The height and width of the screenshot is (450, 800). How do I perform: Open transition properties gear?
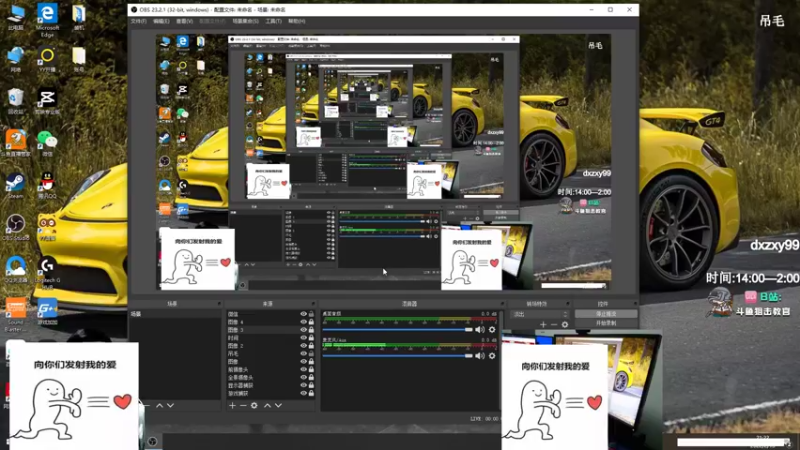pos(565,324)
